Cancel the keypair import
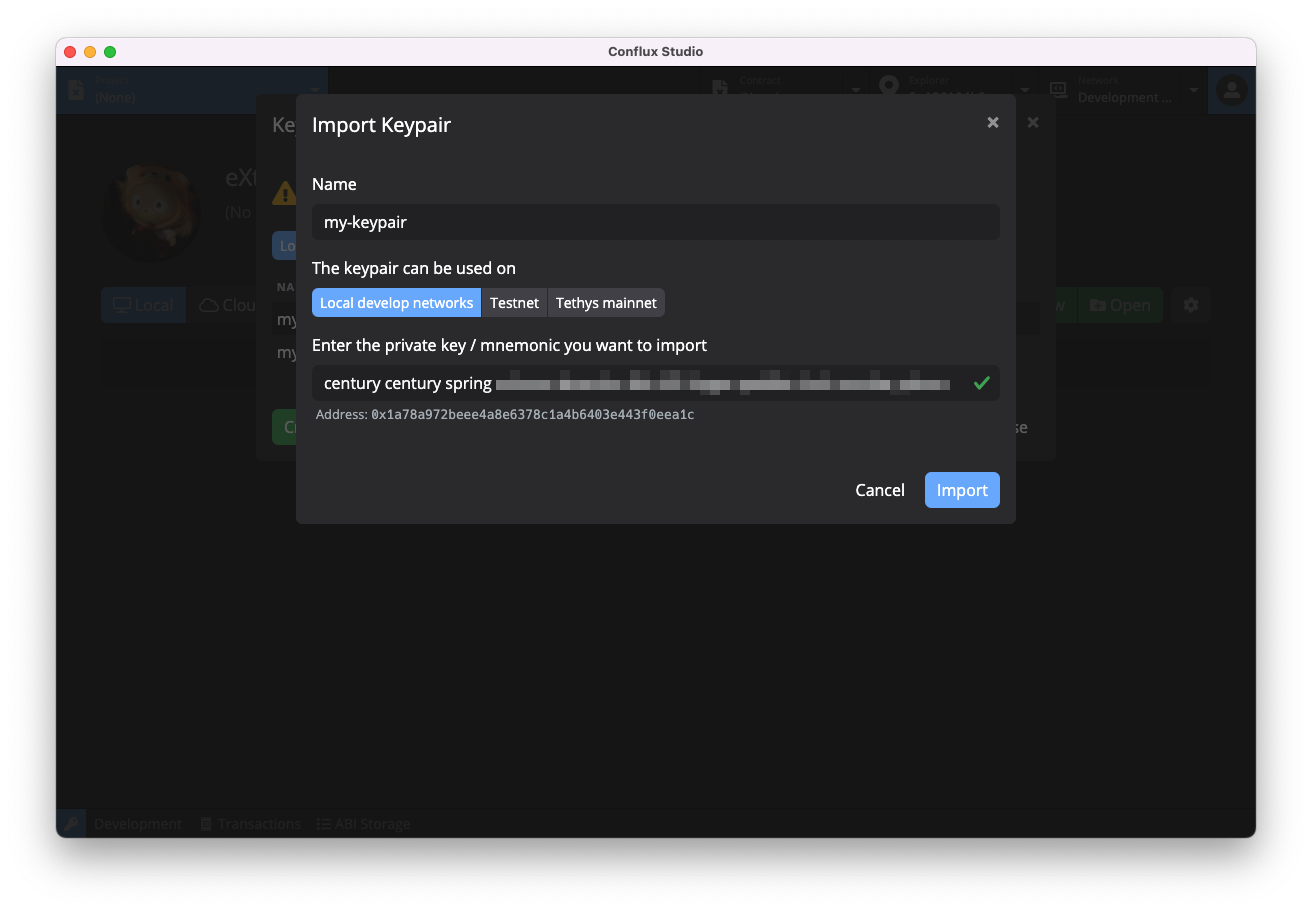This screenshot has width=1312, height=912. (x=880, y=490)
